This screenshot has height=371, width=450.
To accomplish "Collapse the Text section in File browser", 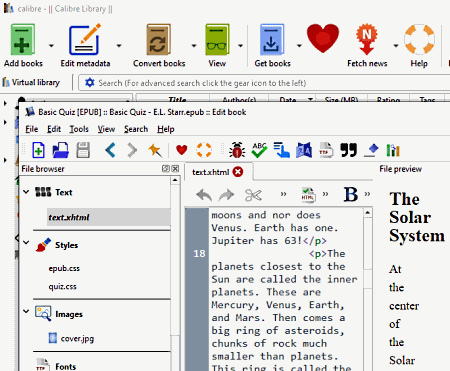I will pyautogui.click(x=26, y=192).
